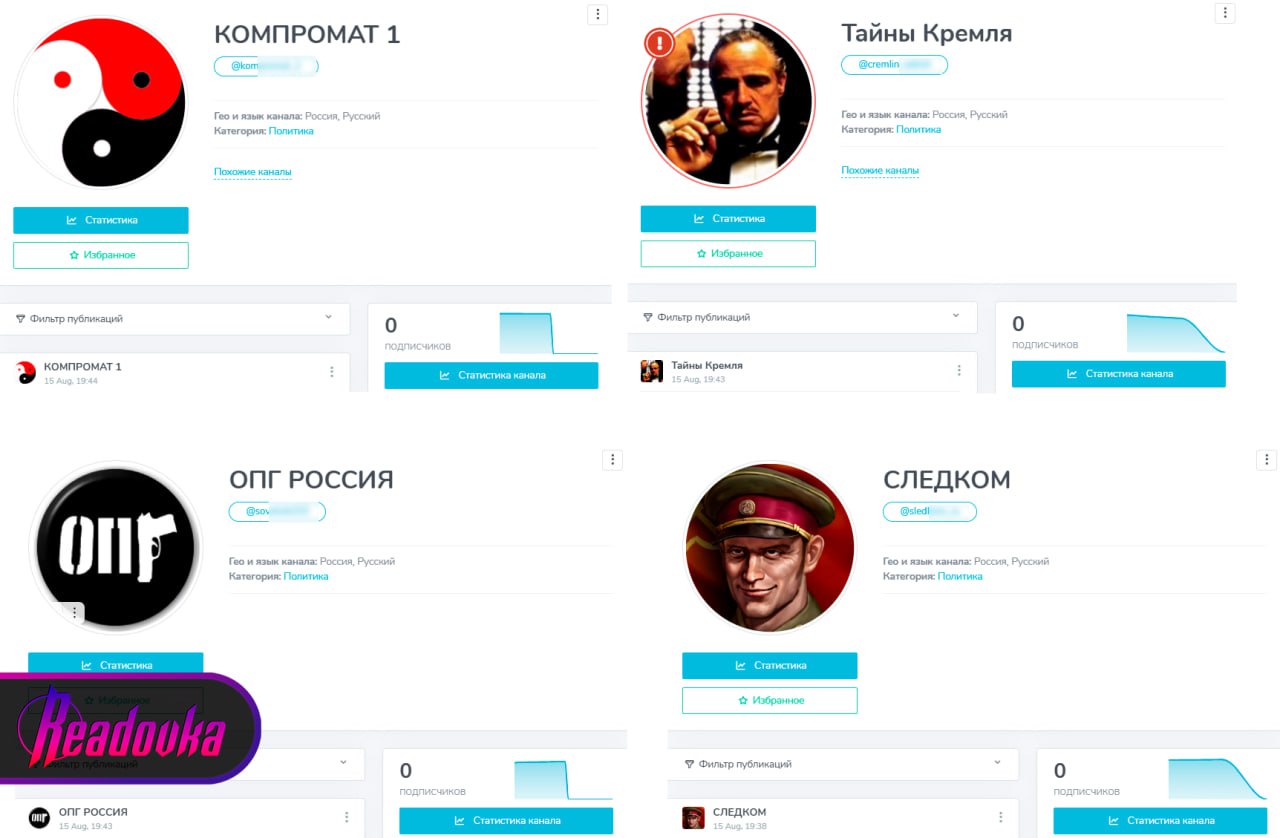The image size is (1280, 838).
Task: Expand Фильтр публикаций under КОМПРОМАТ 1
Action: point(175,319)
